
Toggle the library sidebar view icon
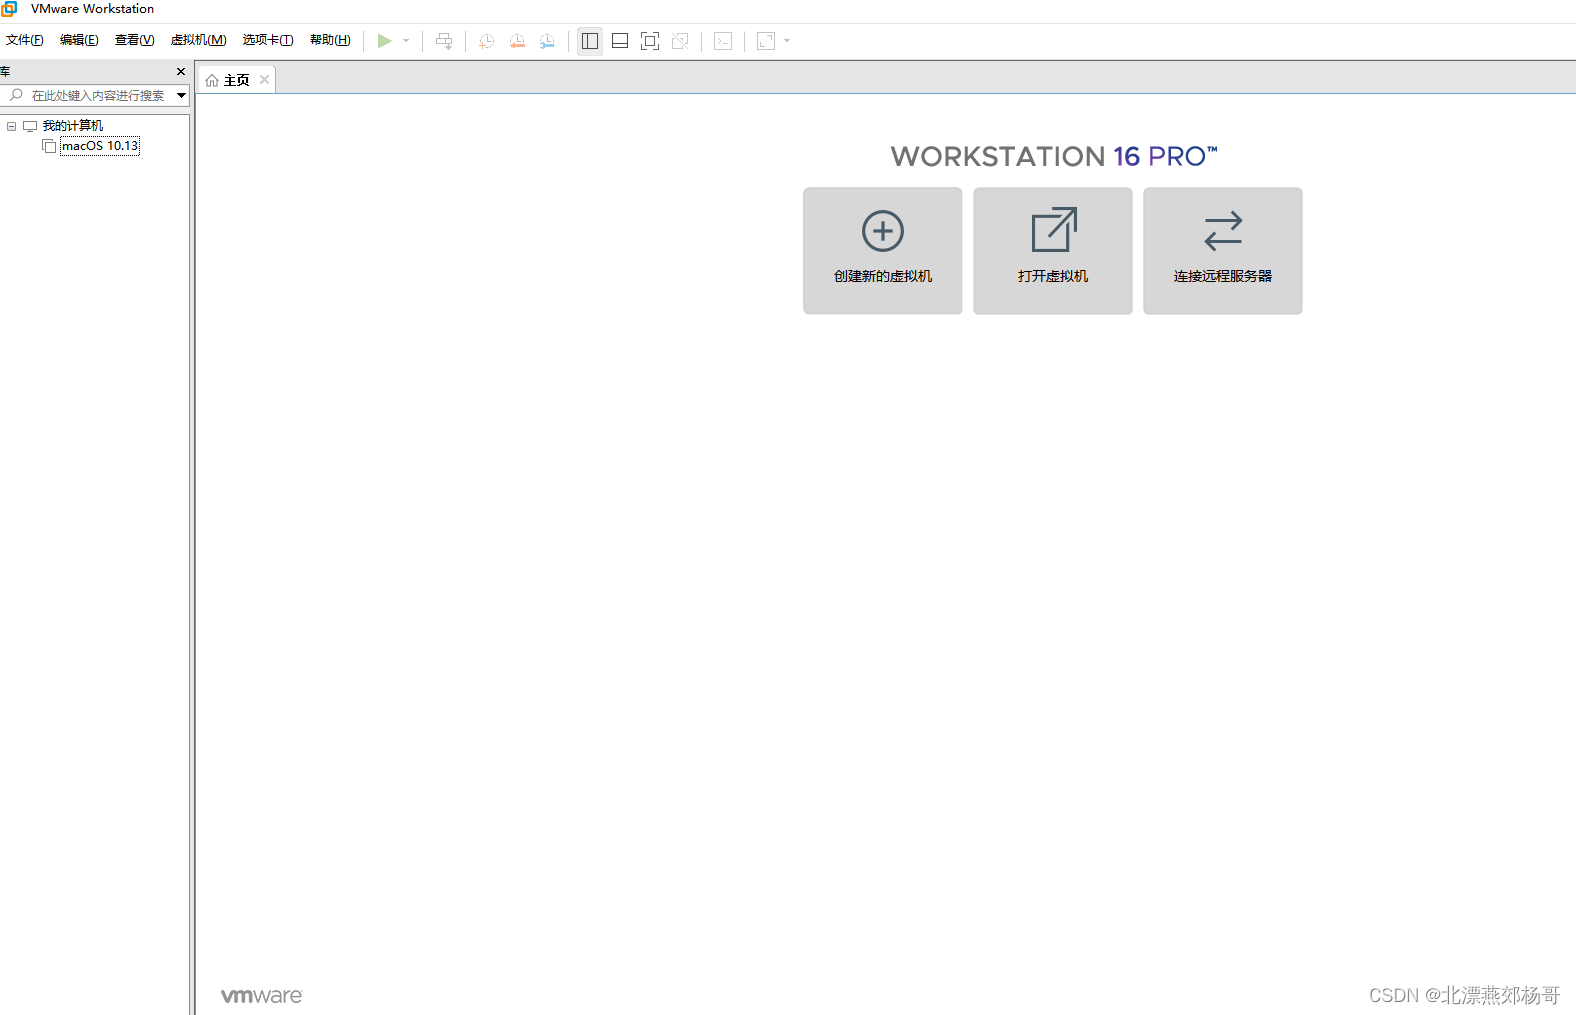tap(590, 41)
